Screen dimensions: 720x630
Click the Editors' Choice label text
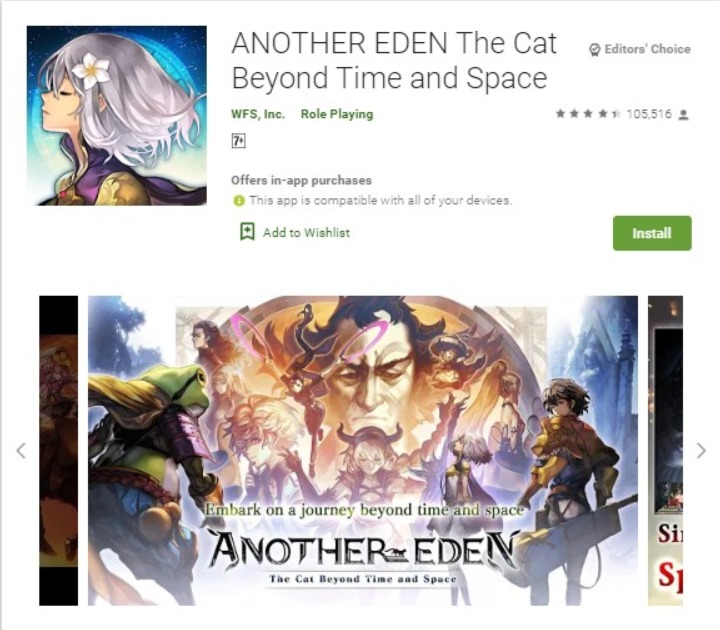click(647, 49)
